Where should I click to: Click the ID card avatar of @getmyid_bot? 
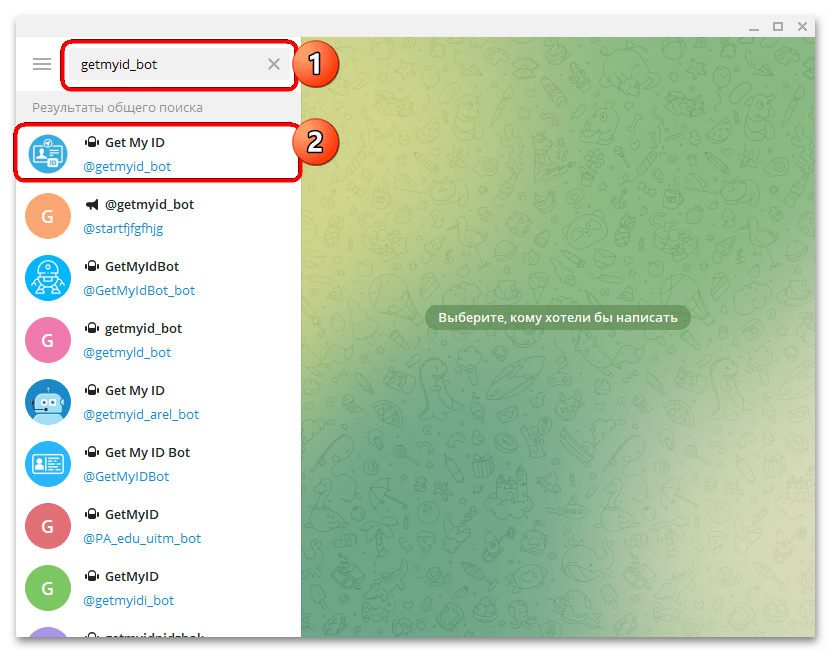click(x=48, y=154)
